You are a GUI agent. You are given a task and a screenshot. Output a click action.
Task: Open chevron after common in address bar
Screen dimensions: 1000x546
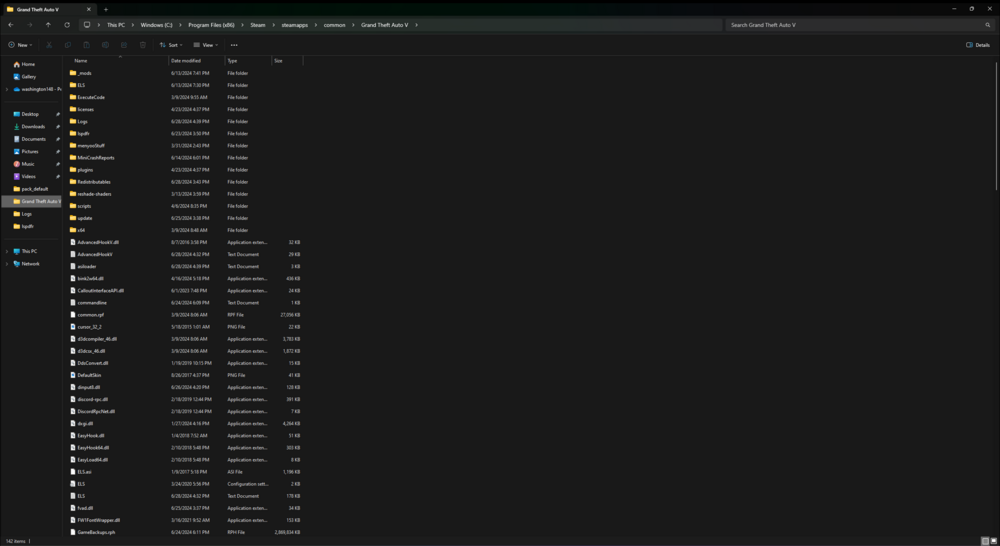tap(353, 25)
